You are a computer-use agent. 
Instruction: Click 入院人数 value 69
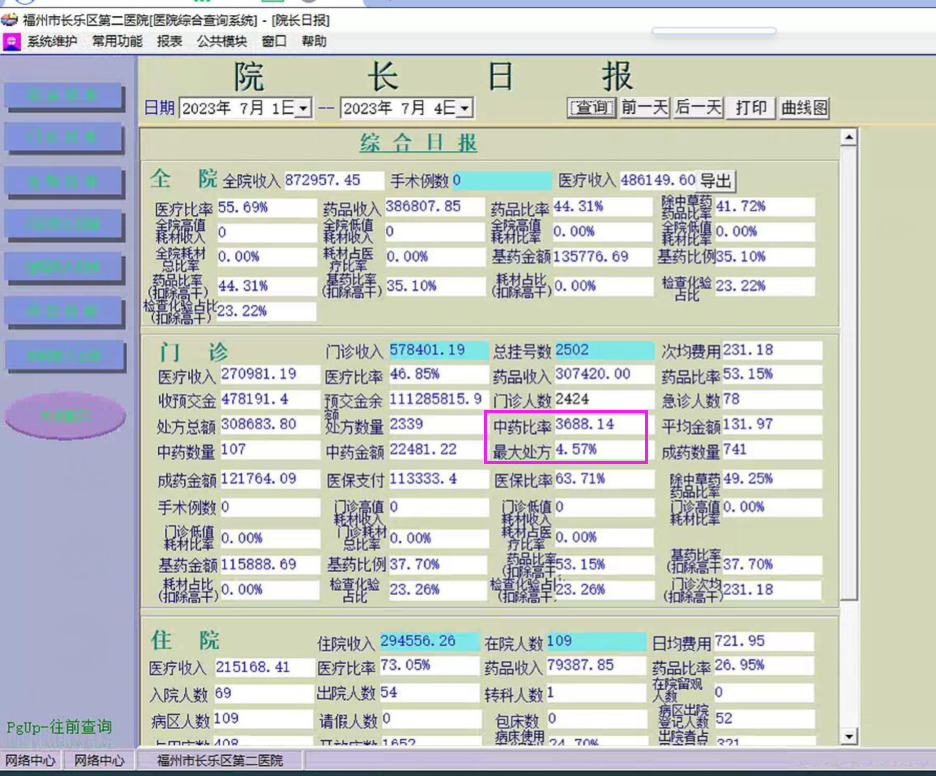click(264, 694)
